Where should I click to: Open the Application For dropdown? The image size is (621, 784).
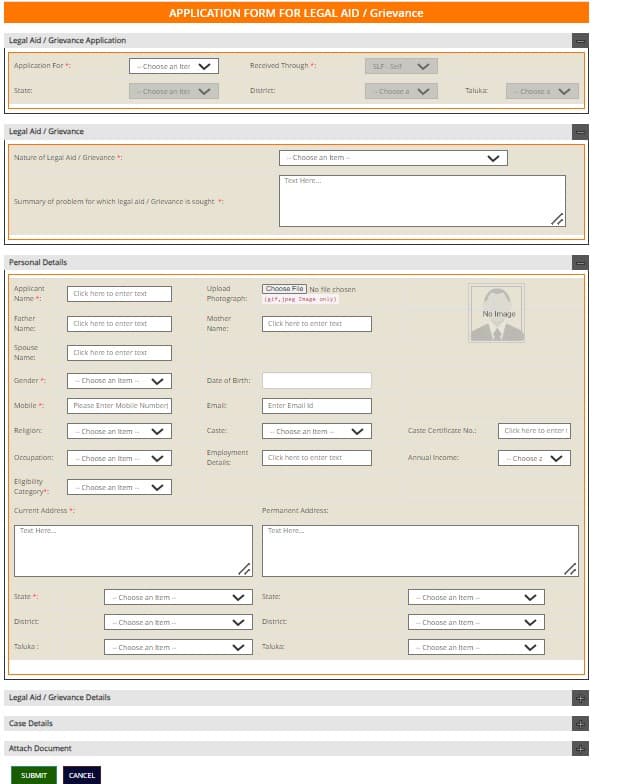pyautogui.click(x=174, y=67)
